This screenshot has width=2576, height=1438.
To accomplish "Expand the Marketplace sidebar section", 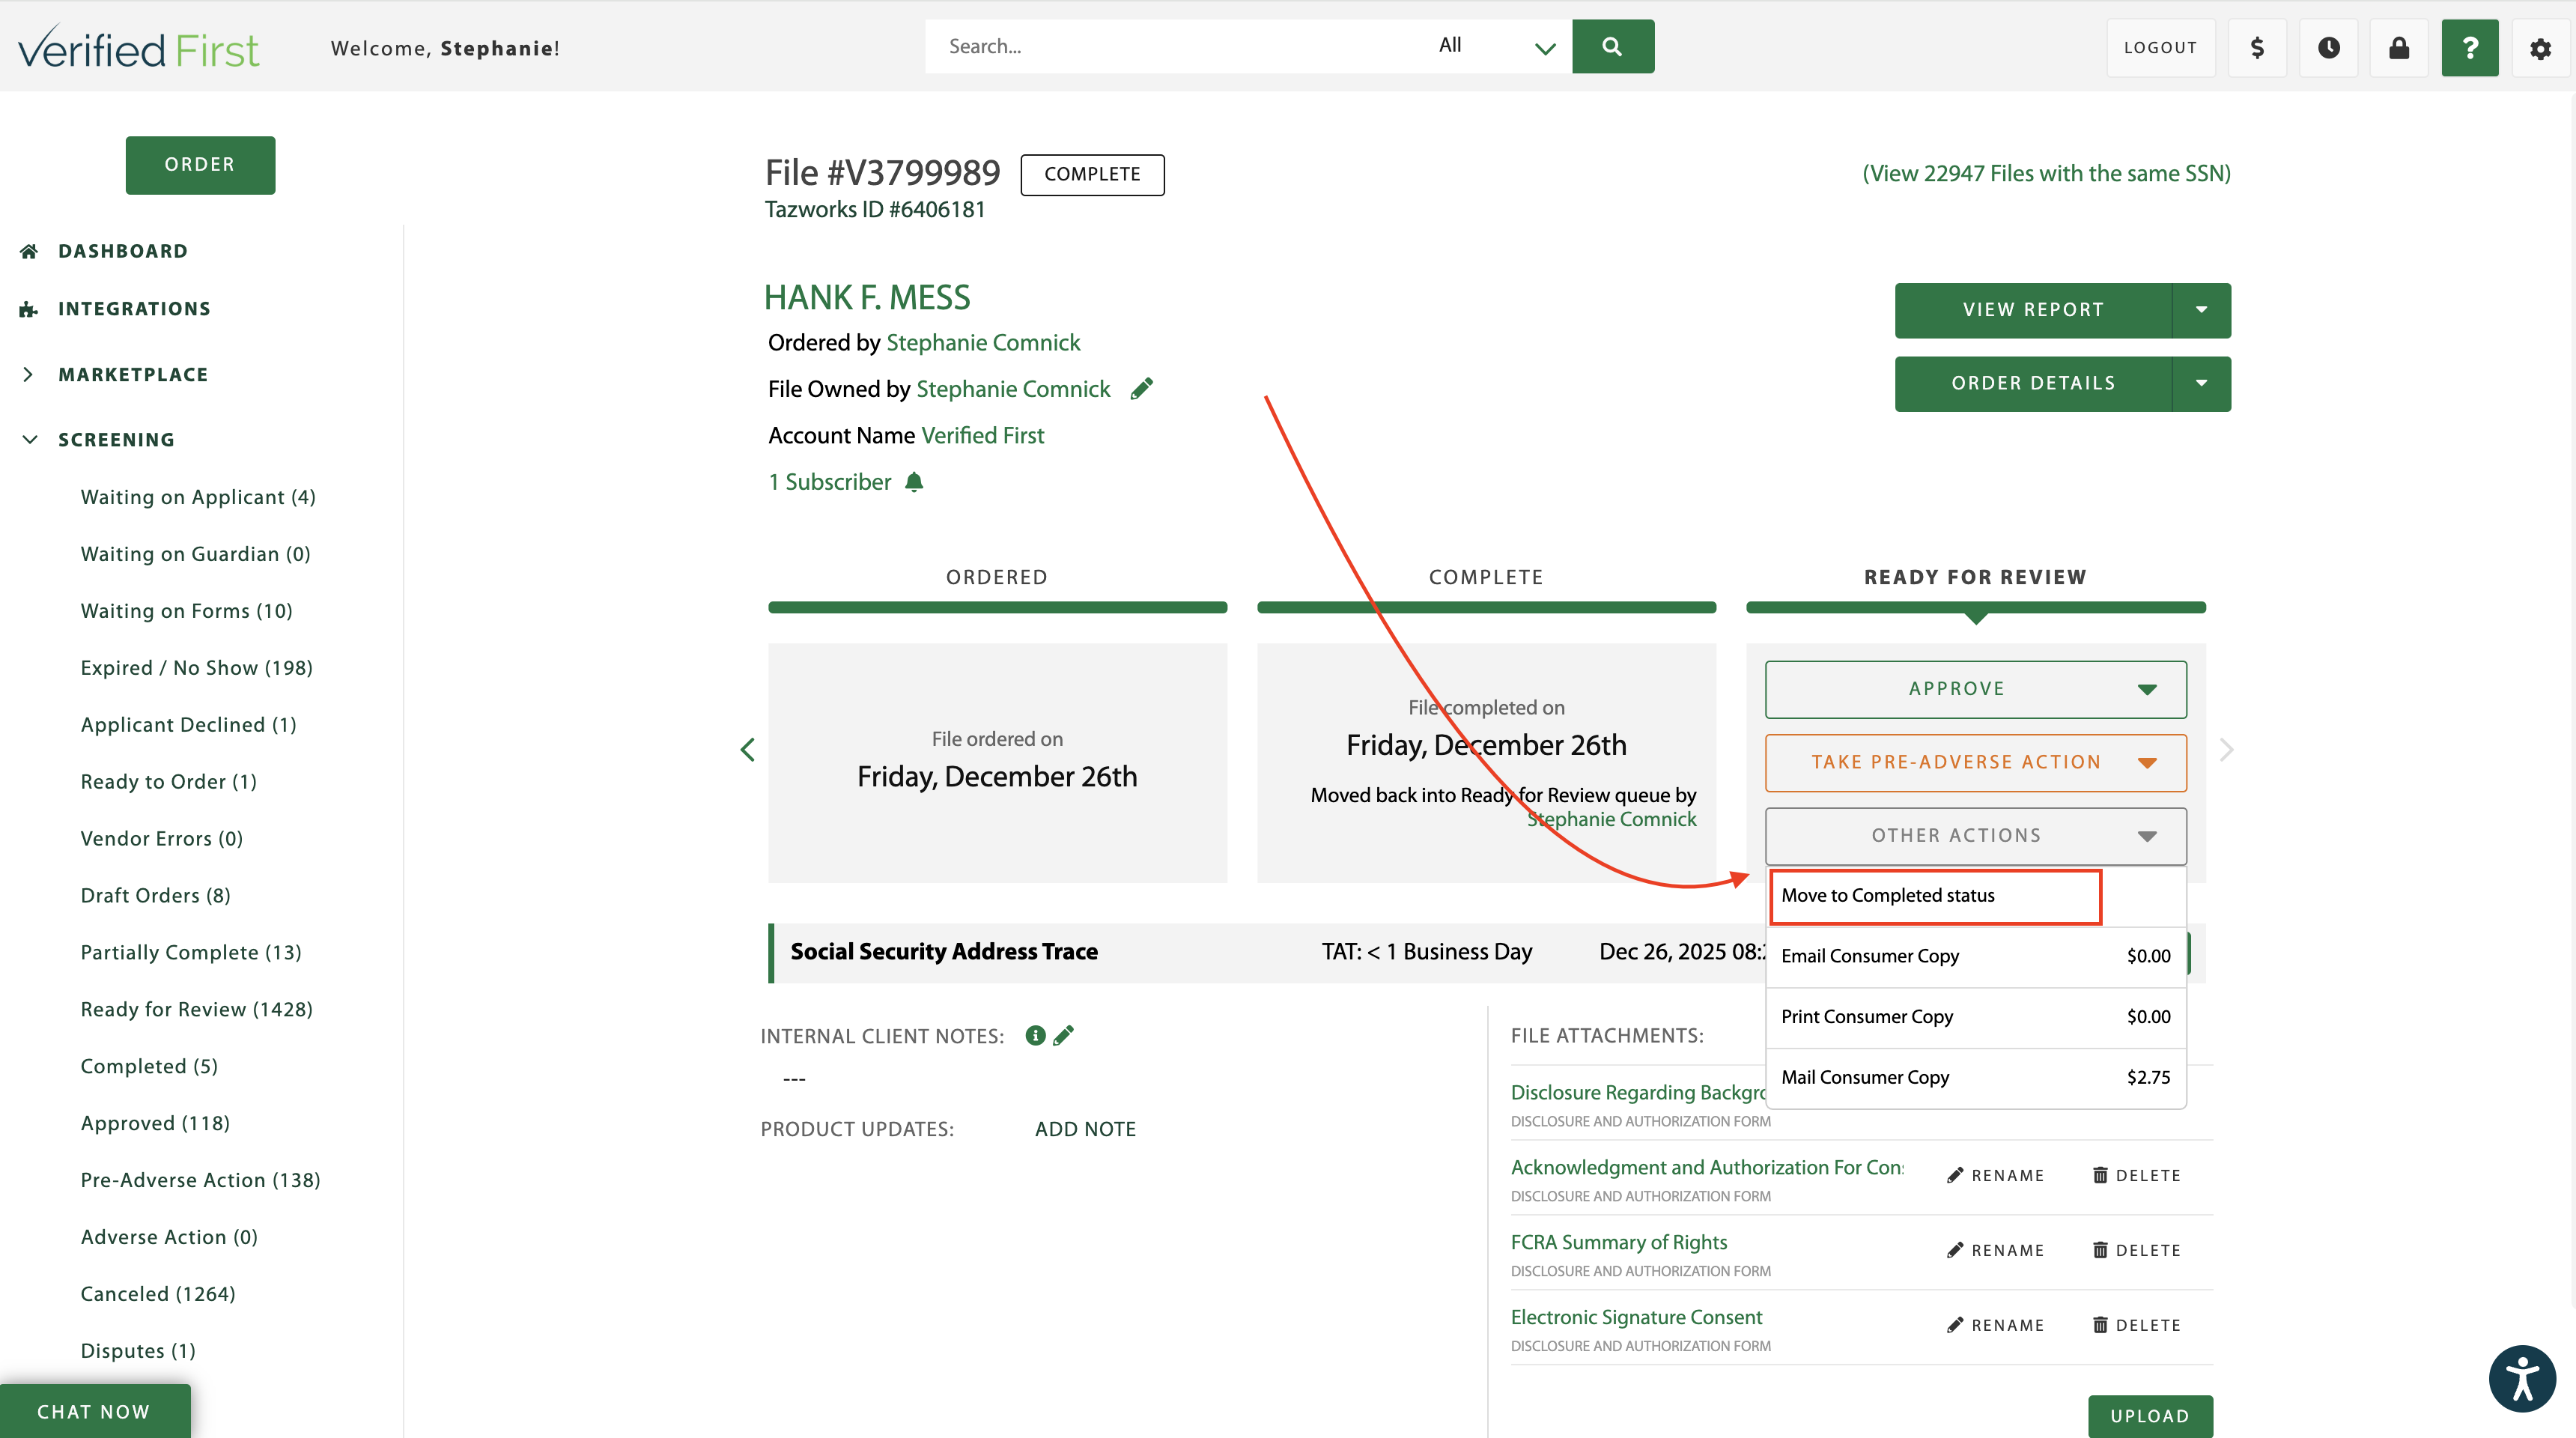I will coord(28,375).
